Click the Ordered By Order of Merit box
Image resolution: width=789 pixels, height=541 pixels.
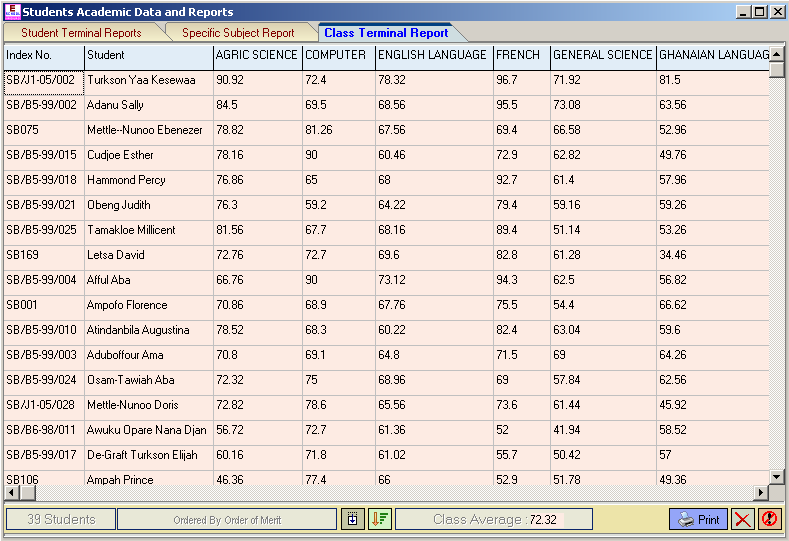[x=227, y=519]
